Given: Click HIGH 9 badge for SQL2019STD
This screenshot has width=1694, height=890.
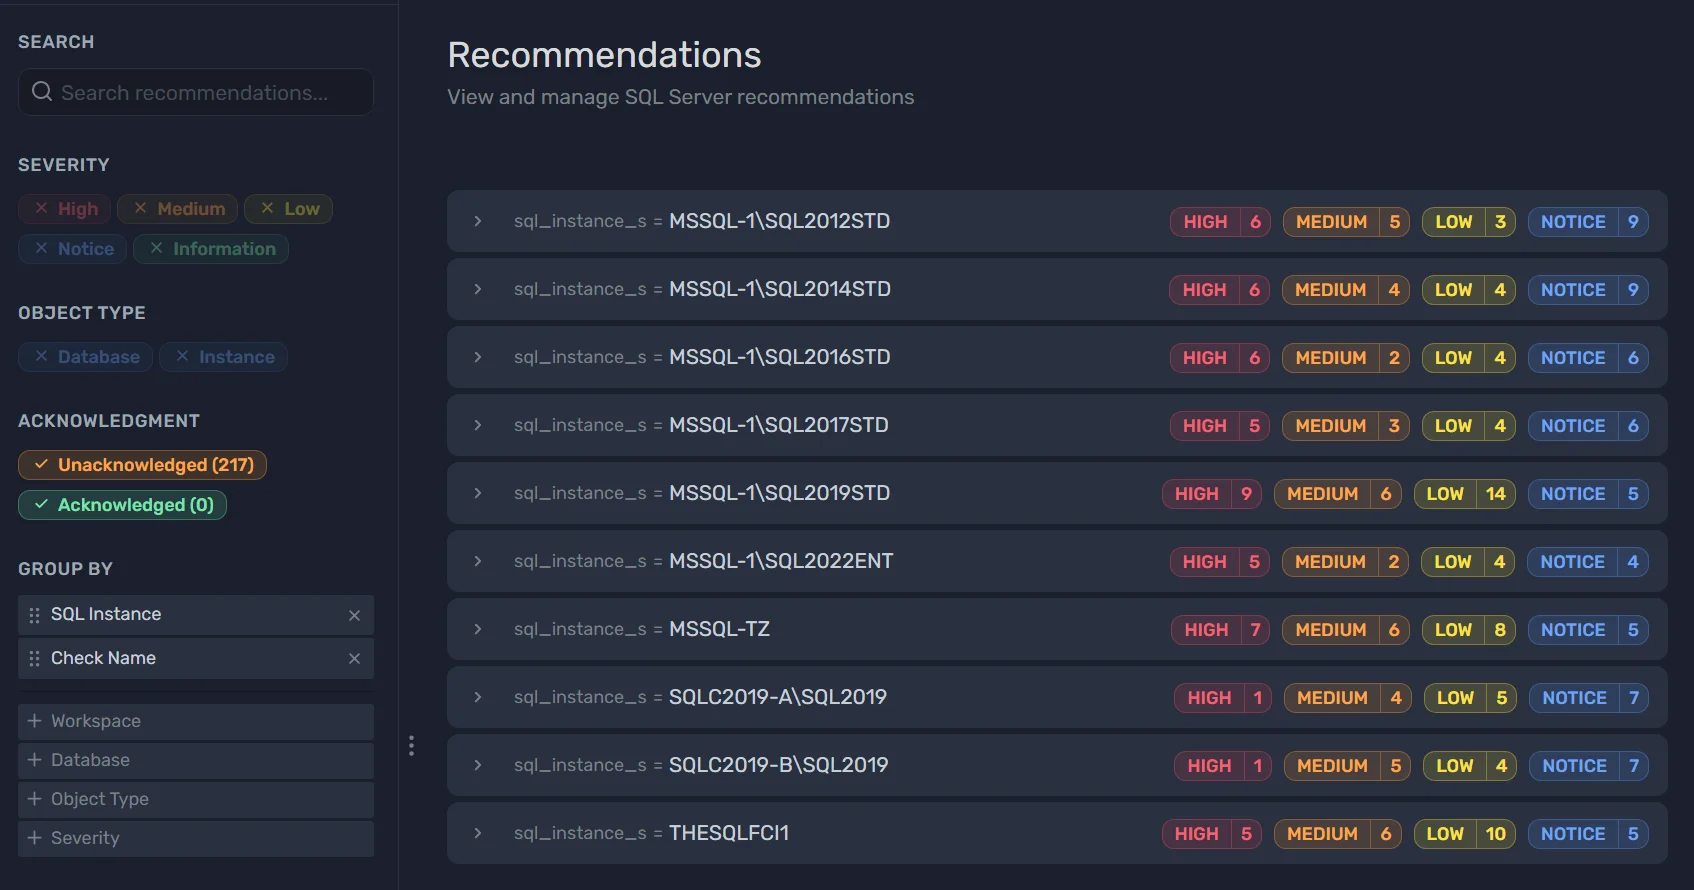Looking at the screenshot, I should click(1212, 494).
